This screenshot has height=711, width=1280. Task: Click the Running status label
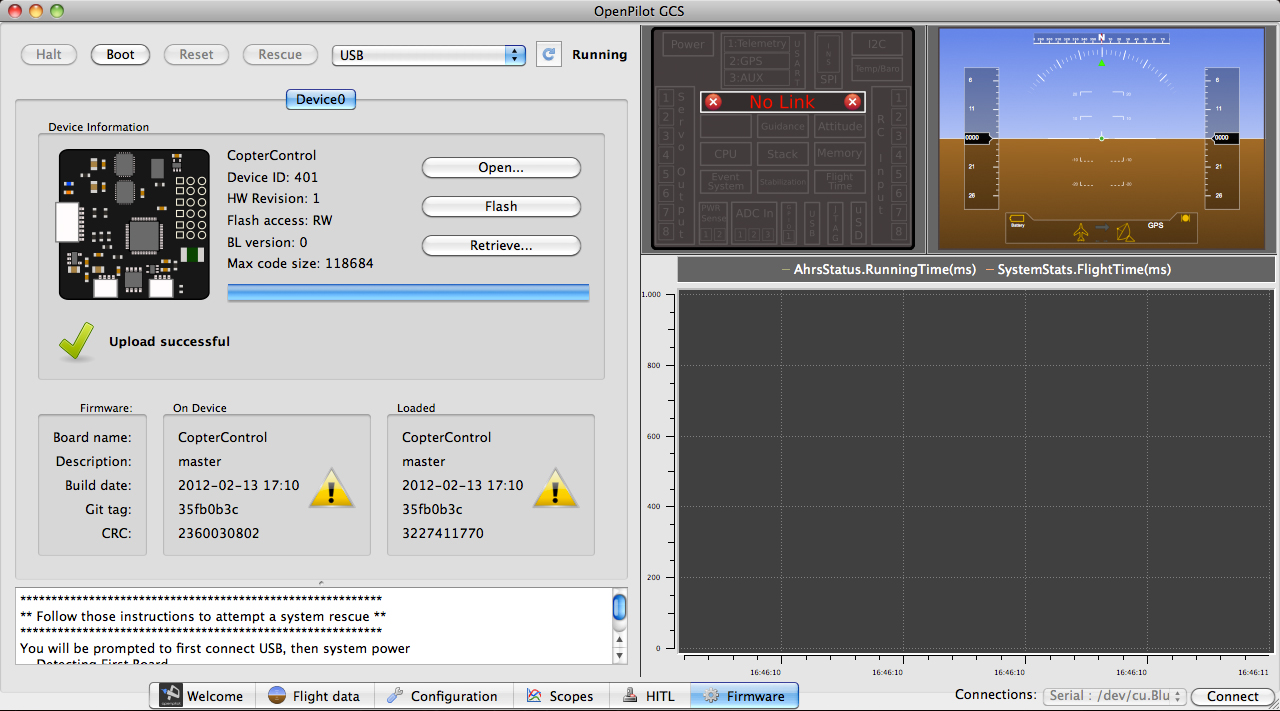click(600, 55)
